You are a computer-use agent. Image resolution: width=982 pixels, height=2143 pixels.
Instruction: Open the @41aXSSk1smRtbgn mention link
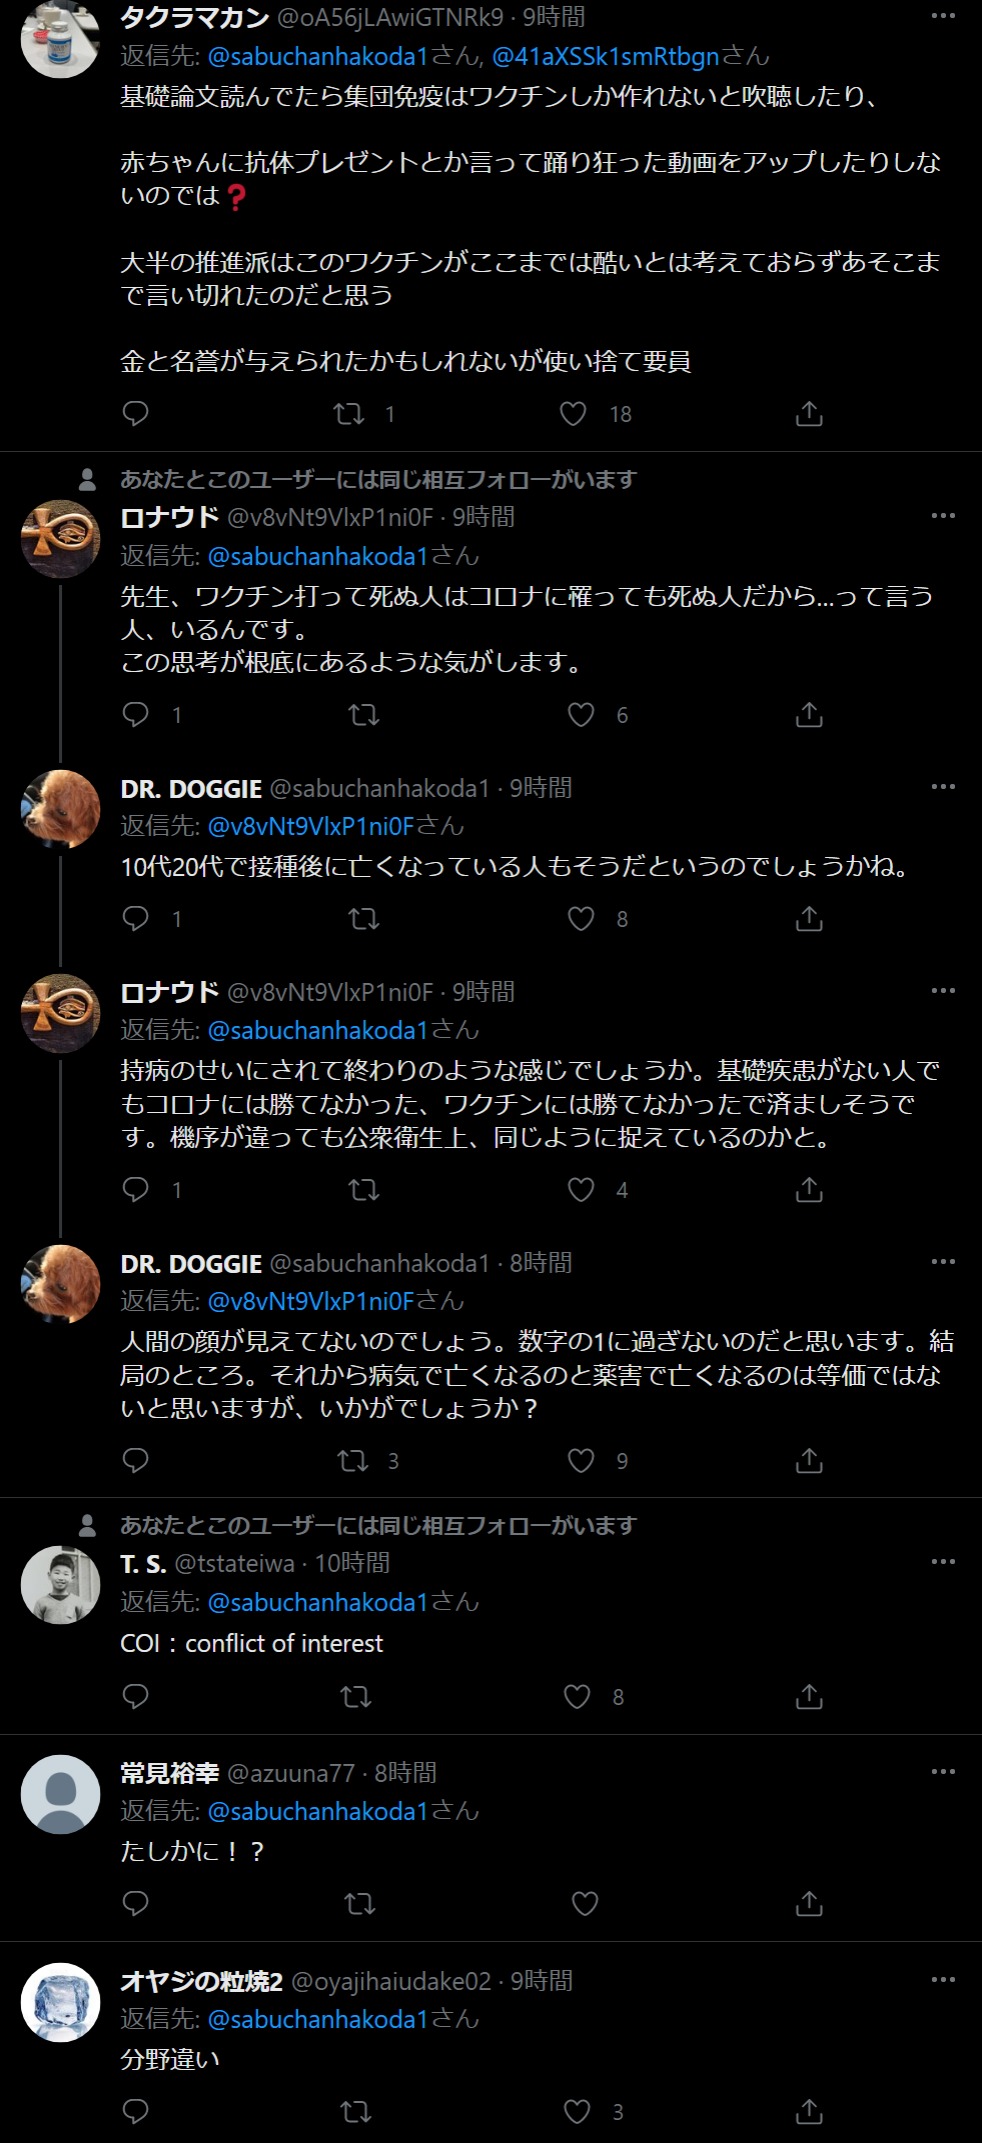click(605, 56)
